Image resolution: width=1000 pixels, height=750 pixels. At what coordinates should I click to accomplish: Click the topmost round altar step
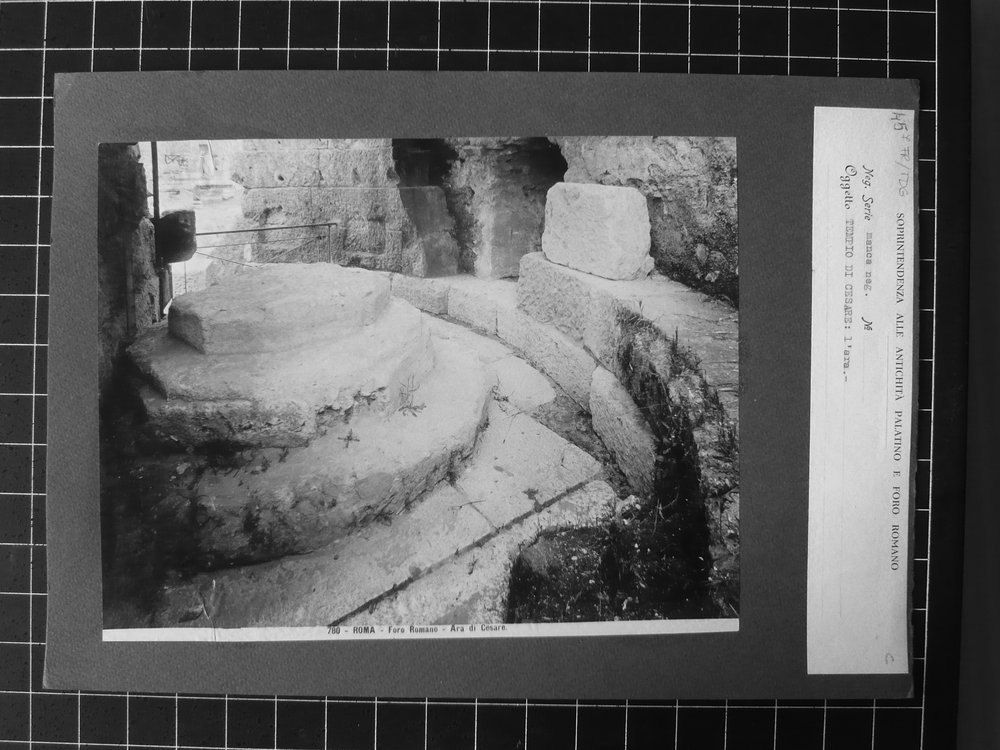click(279, 305)
